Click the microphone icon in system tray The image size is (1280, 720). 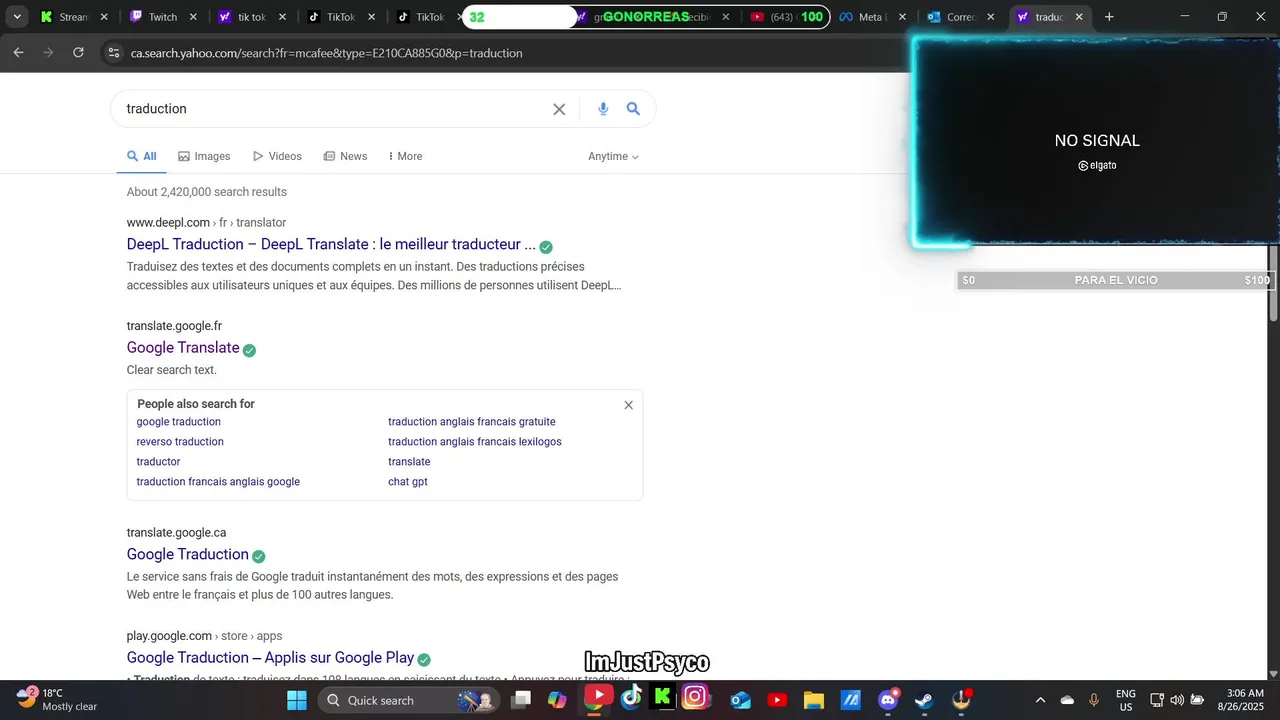1094,700
